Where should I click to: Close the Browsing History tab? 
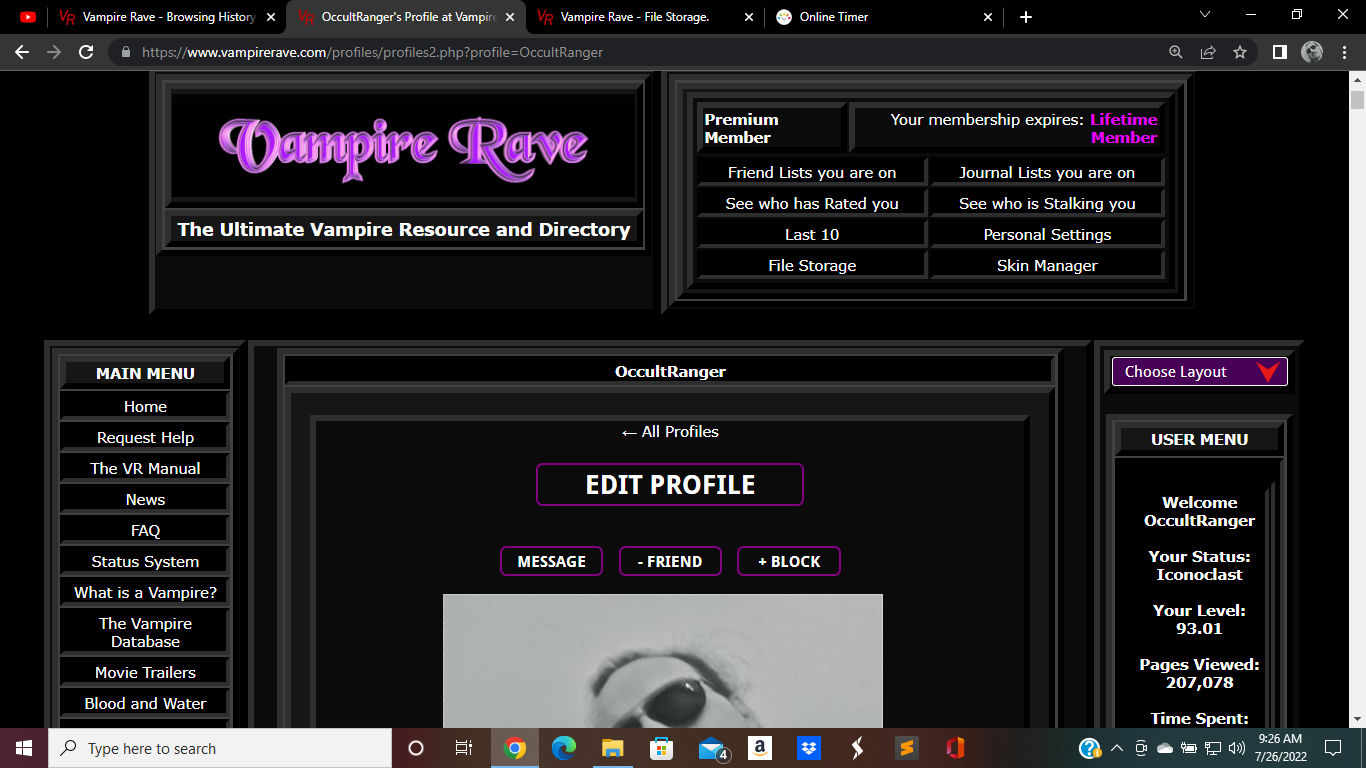[x=271, y=17]
